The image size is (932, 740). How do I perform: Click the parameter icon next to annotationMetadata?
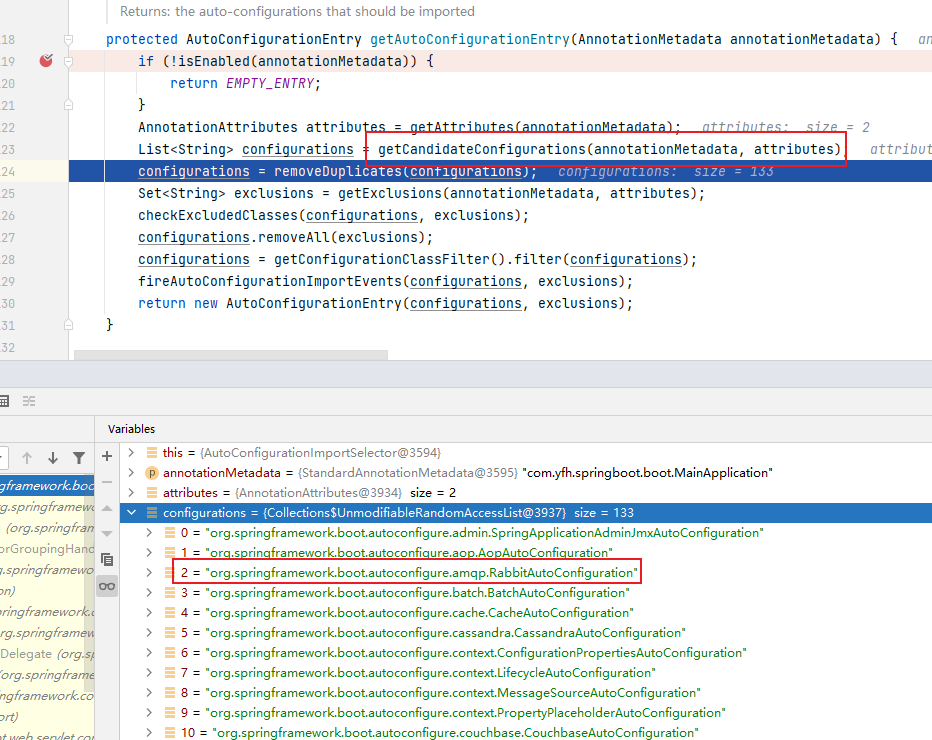point(152,473)
